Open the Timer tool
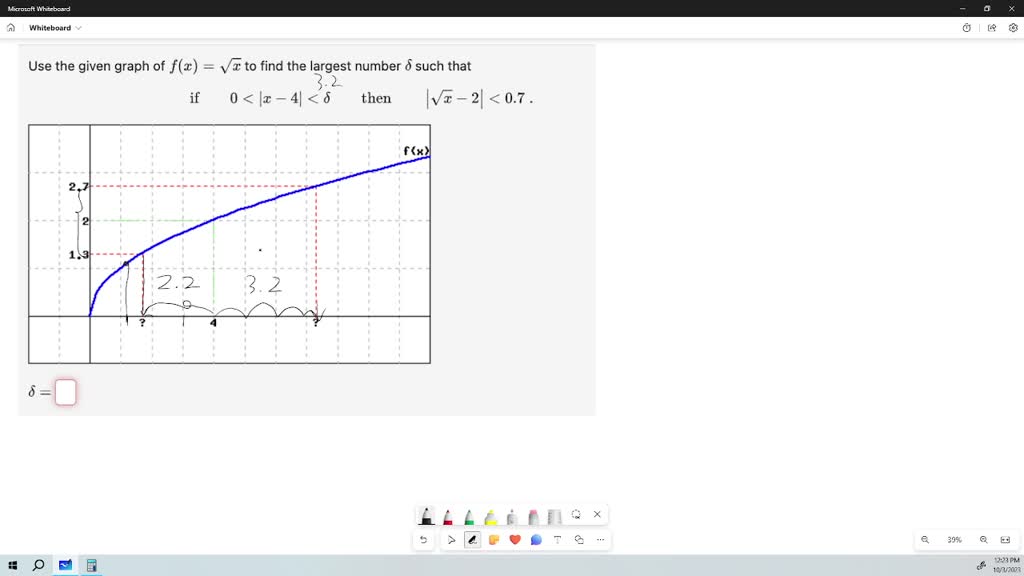 (x=966, y=28)
